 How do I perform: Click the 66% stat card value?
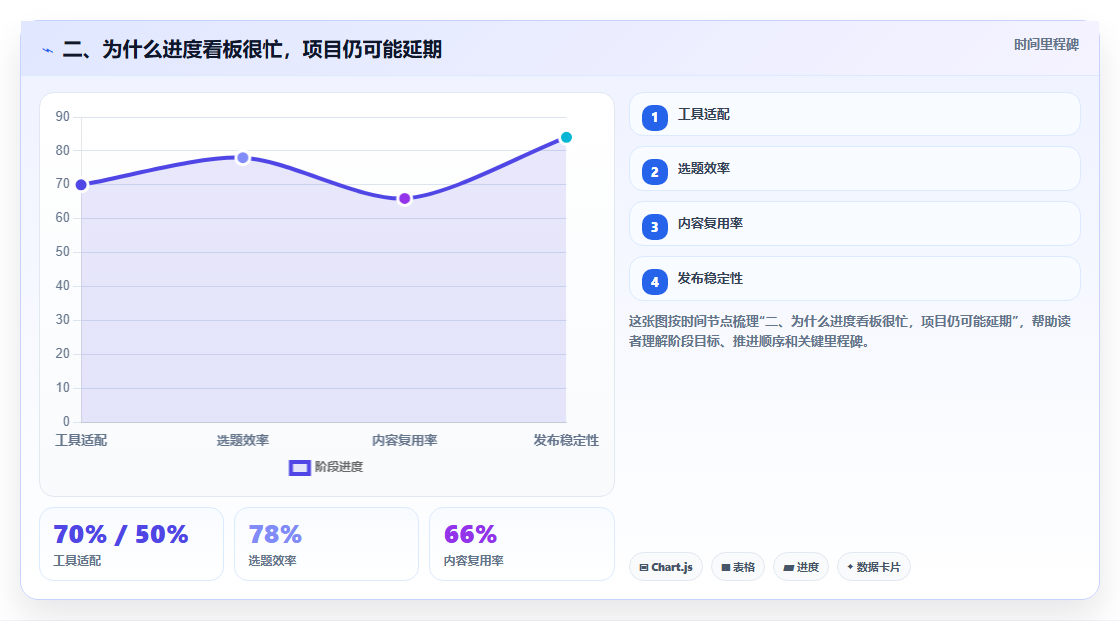click(470, 535)
